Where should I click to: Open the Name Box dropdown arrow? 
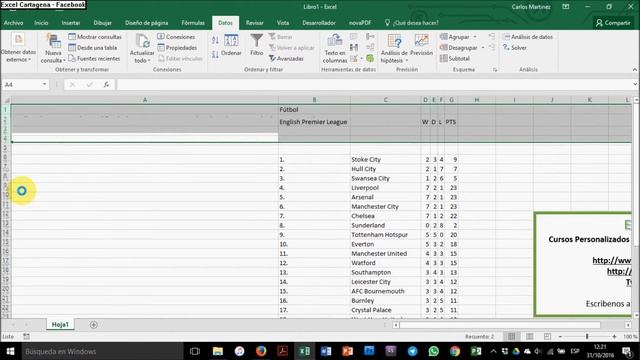44,84
